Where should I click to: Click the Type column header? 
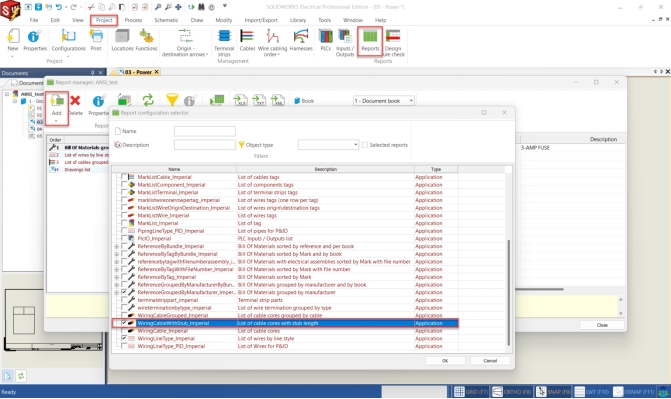436,169
